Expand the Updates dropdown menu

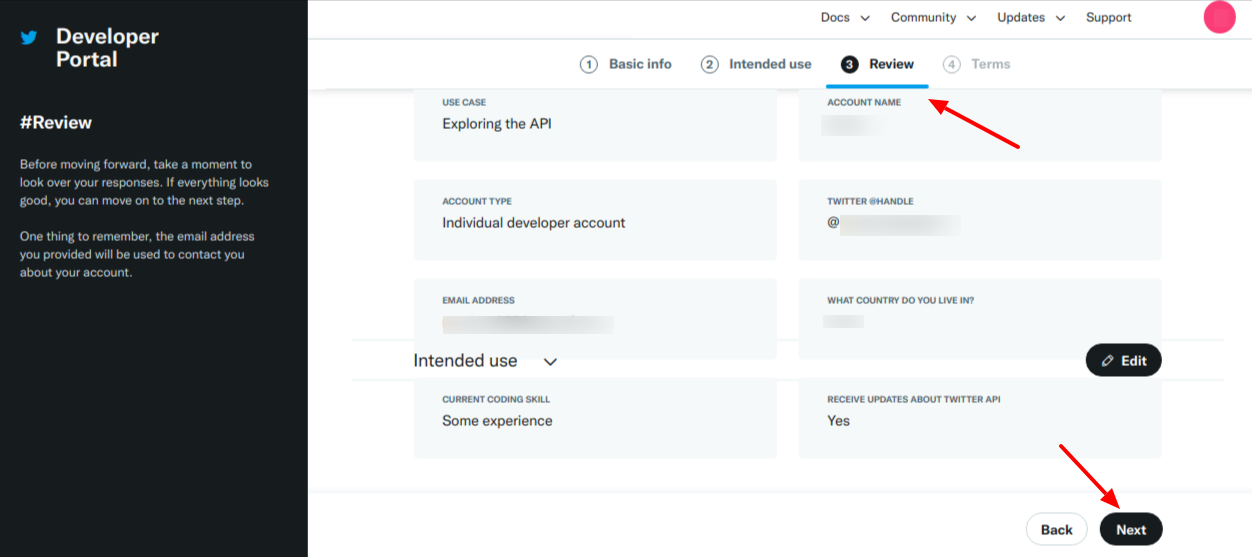(1030, 18)
